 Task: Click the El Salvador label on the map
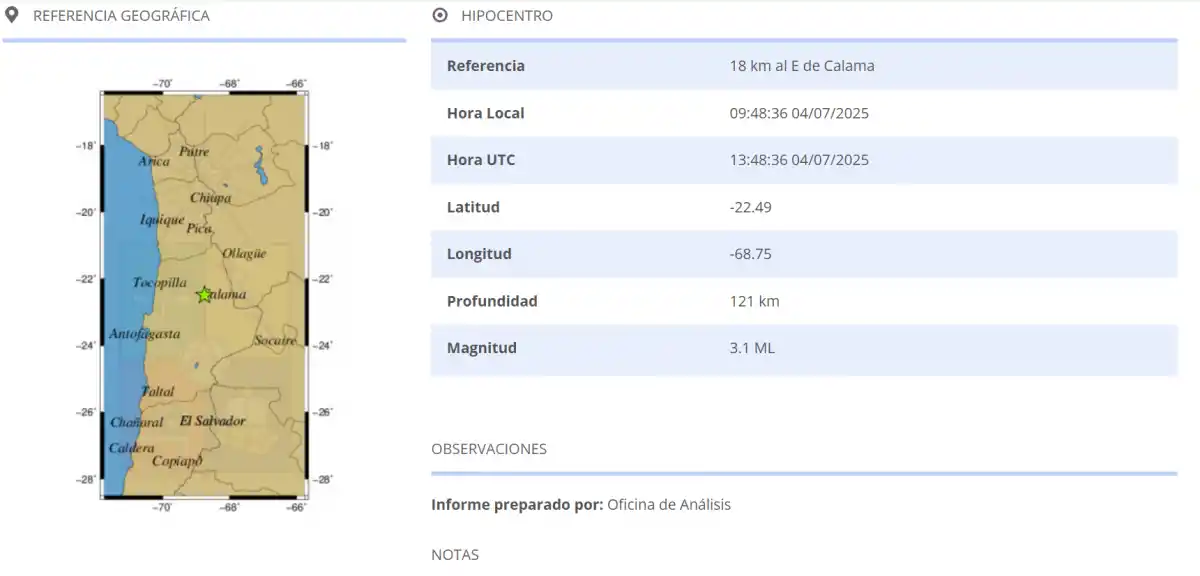point(213,421)
